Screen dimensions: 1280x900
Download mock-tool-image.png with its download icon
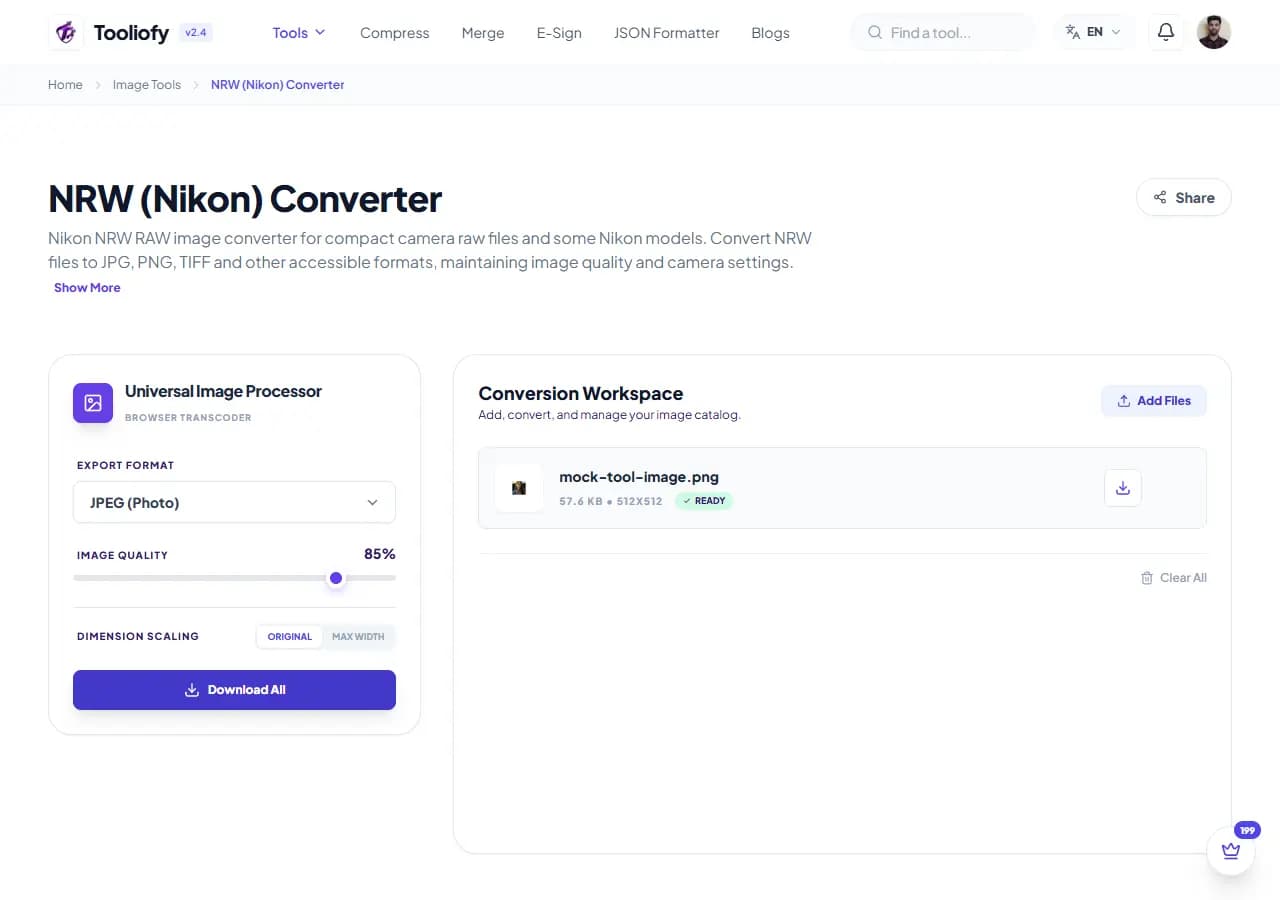[x=1122, y=488]
